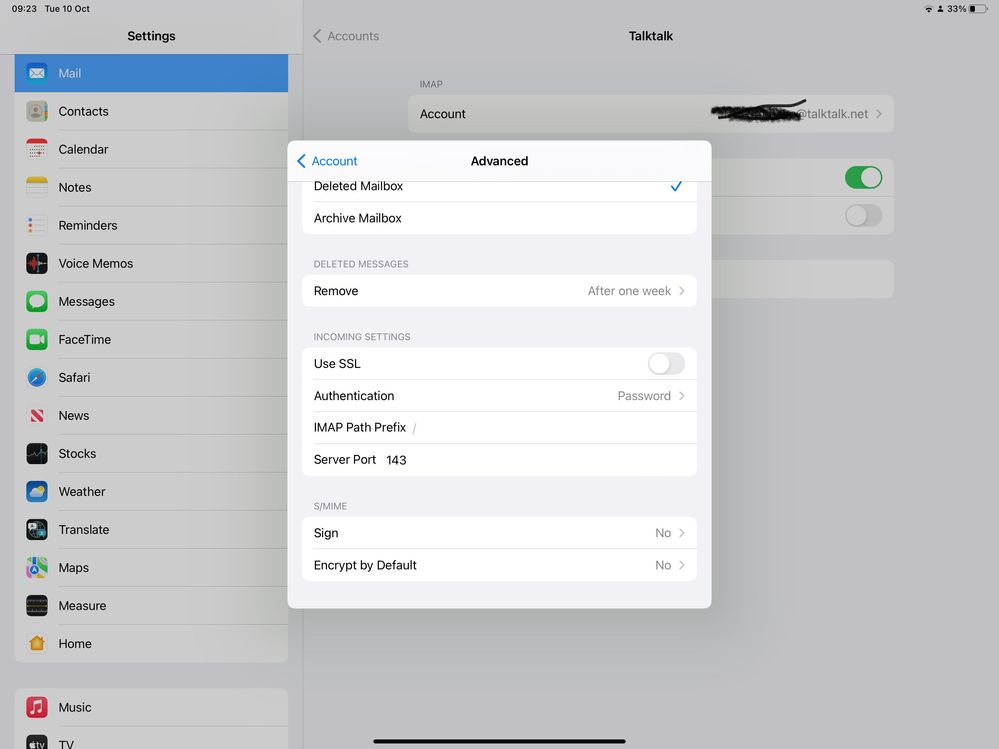Image resolution: width=999 pixels, height=749 pixels.
Task: Turn off the green switch in Talktalk panel
Action: (863, 178)
